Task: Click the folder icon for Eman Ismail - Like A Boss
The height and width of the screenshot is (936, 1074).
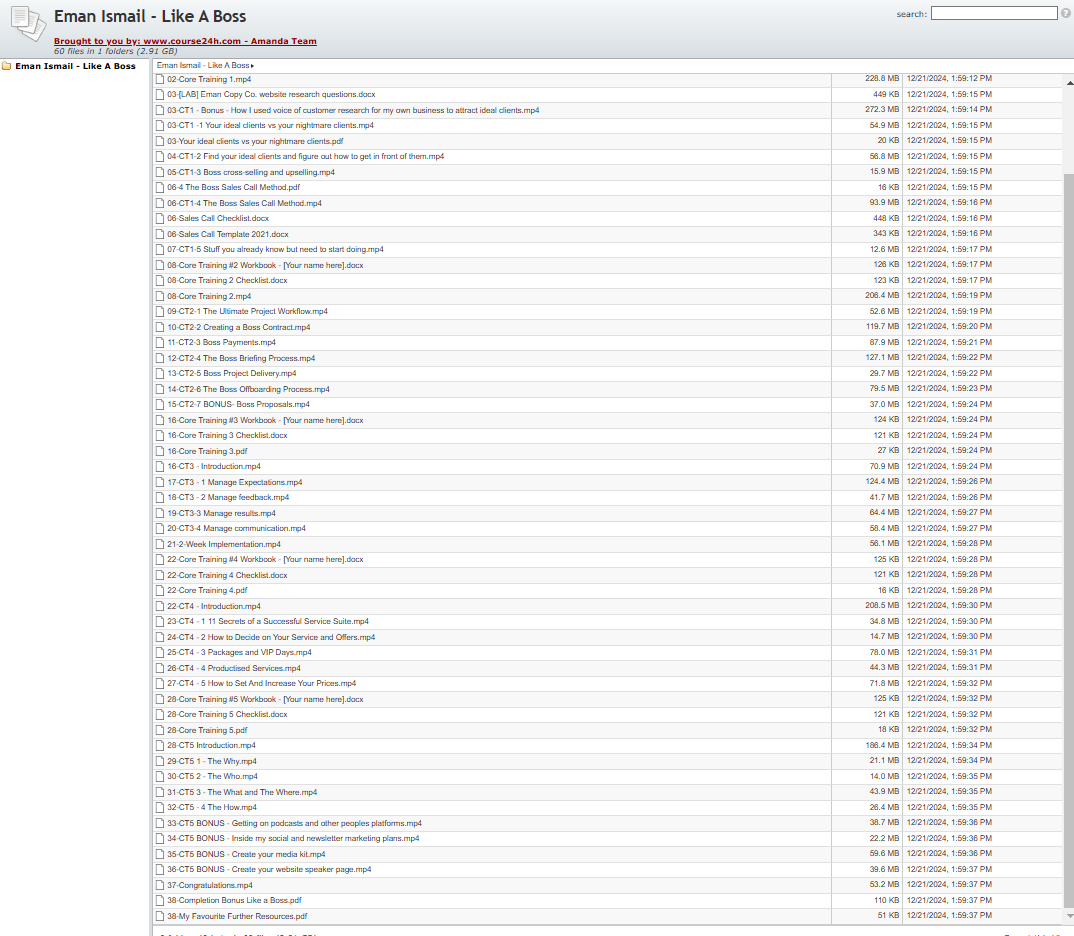Action: [x=7, y=66]
